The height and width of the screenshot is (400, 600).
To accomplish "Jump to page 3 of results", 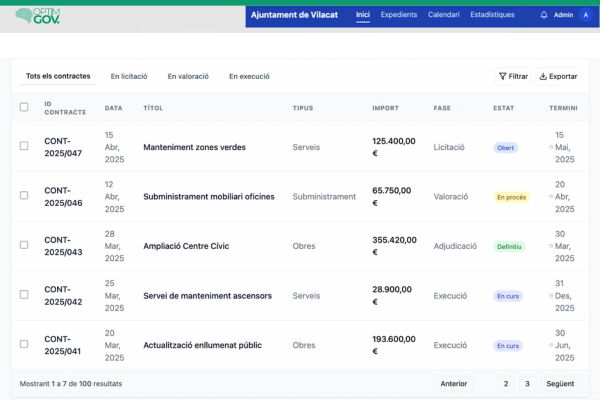I will pyautogui.click(x=527, y=383).
